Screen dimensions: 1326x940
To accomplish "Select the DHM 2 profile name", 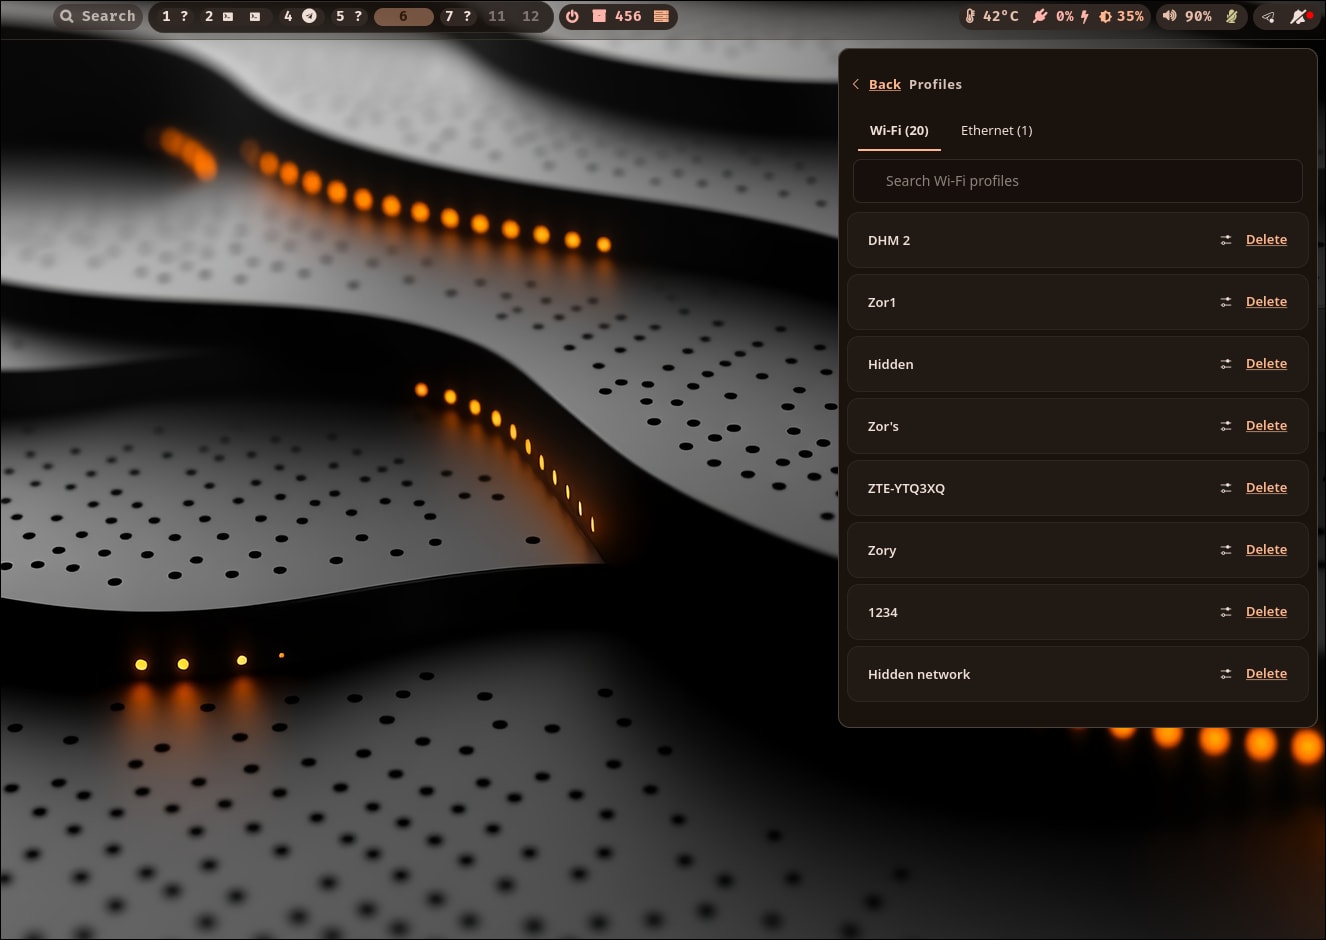I will click(x=889, y=240).
